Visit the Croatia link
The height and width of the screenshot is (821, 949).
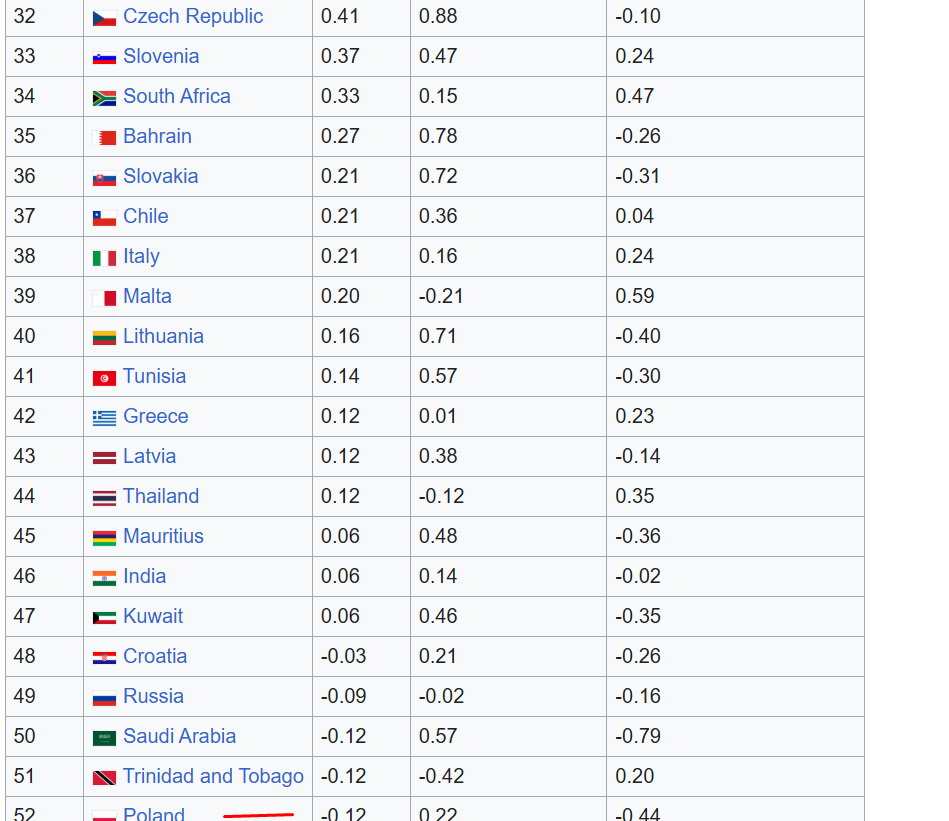pos(155,656)
